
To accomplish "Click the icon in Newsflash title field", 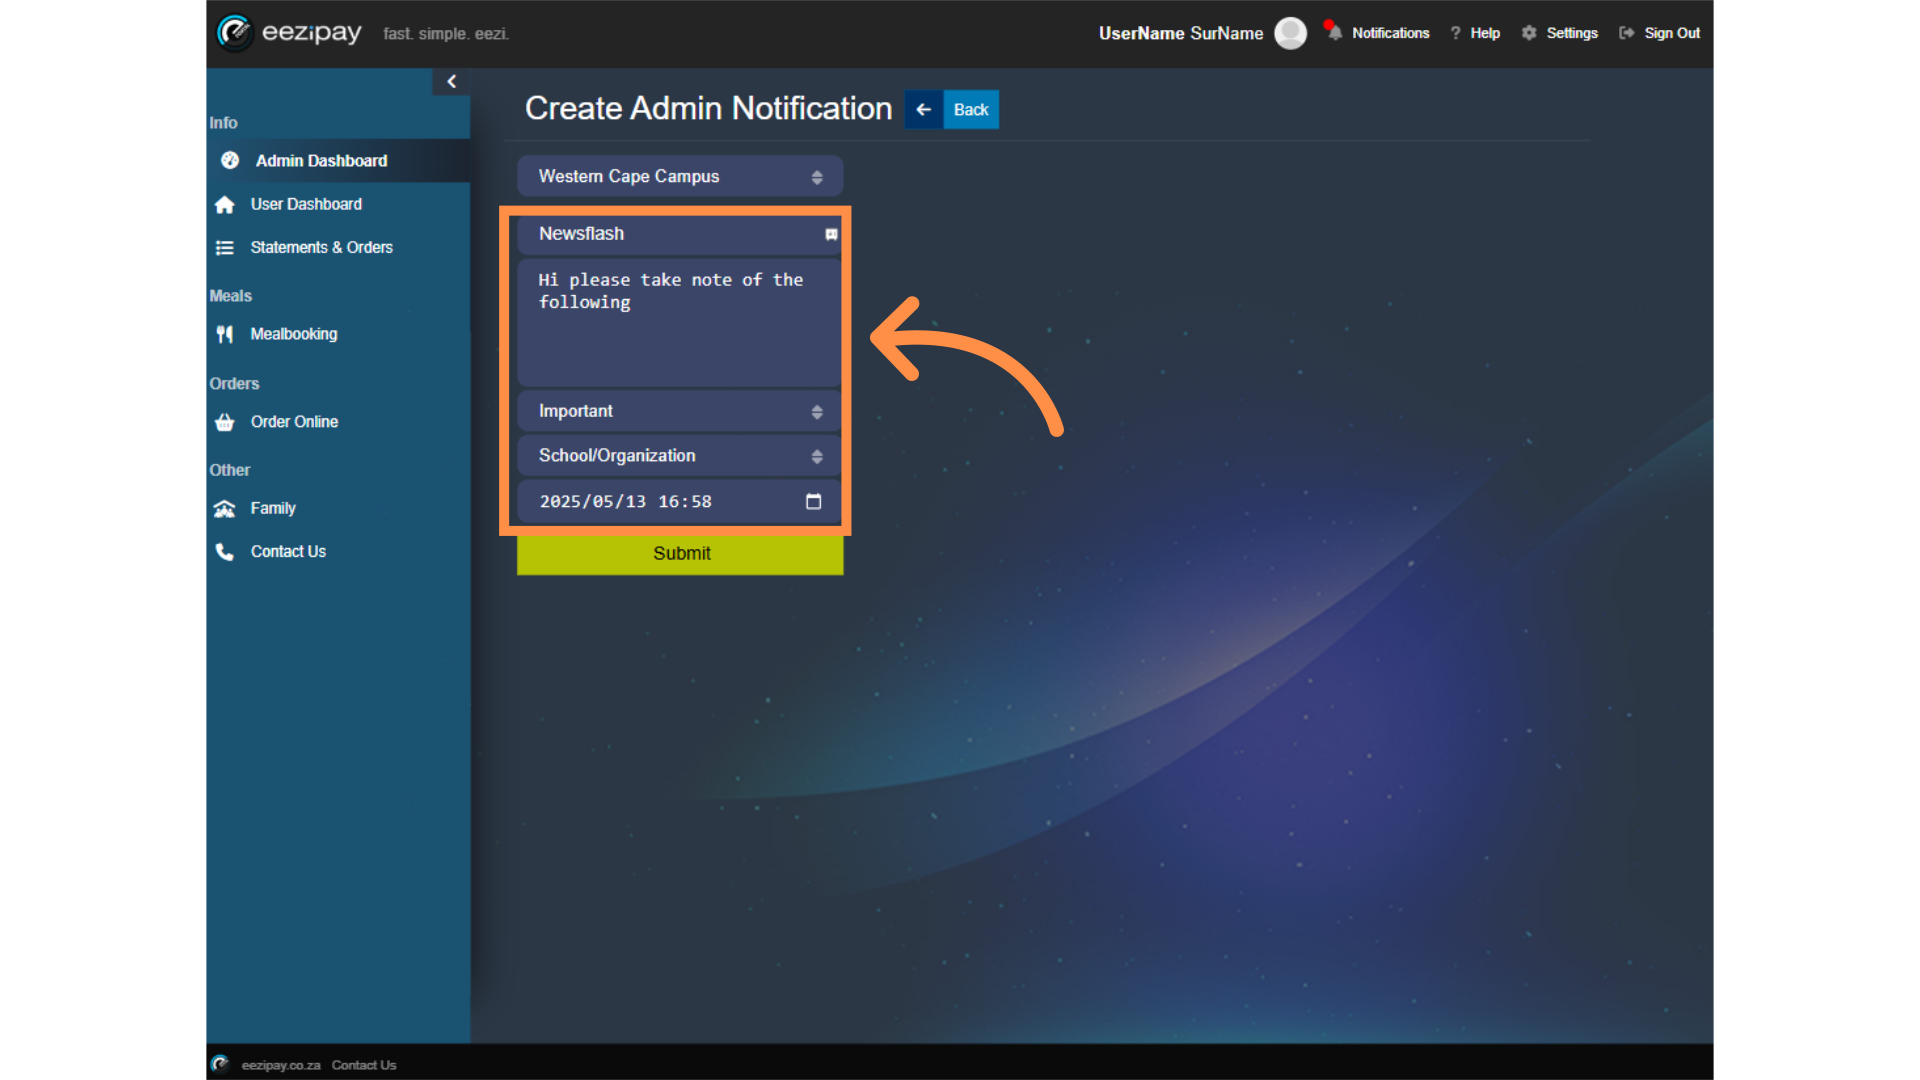I will (831, 234).
